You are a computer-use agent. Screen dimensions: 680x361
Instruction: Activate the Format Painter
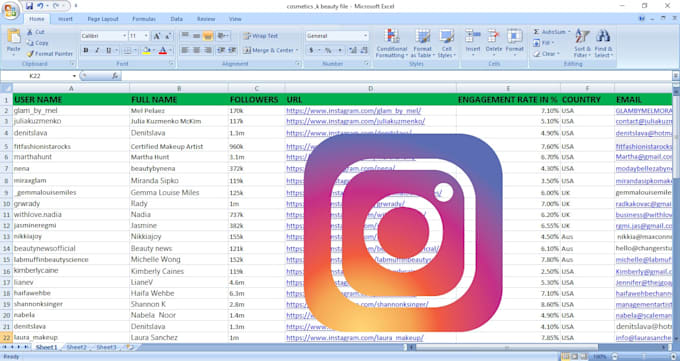click(x=49, y=54)
